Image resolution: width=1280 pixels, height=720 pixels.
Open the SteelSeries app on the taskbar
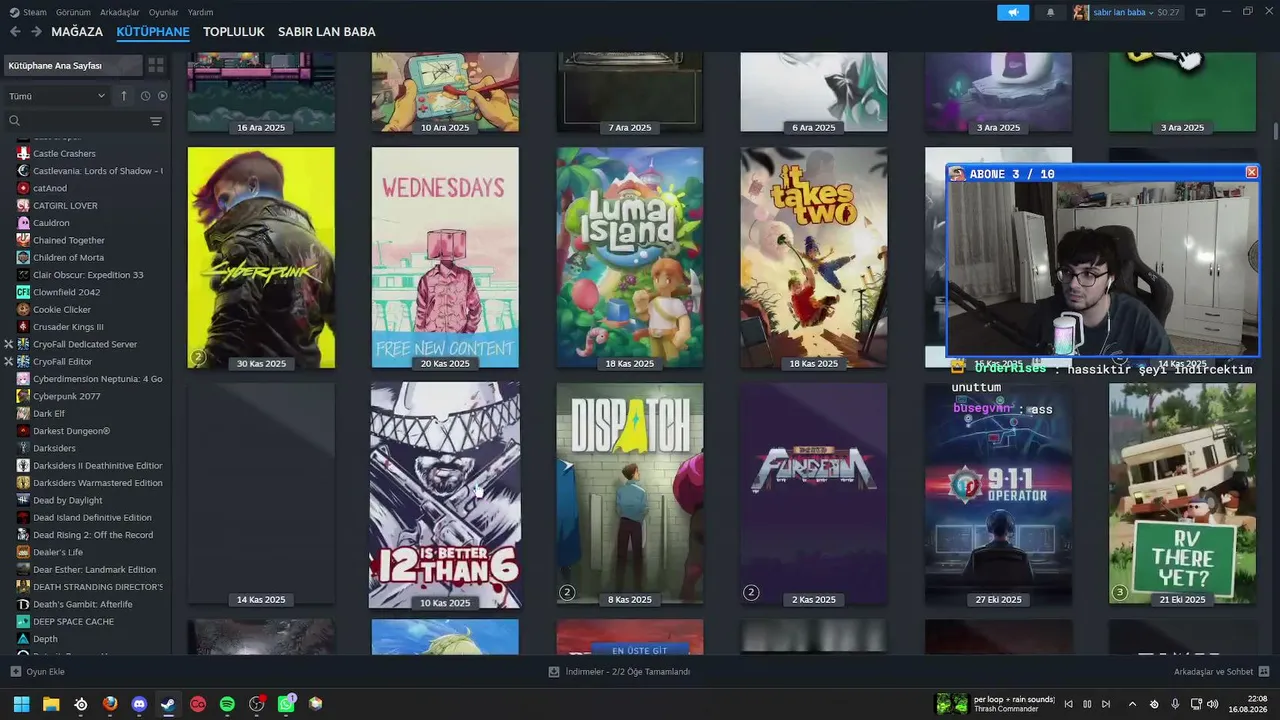click(81, 704)
